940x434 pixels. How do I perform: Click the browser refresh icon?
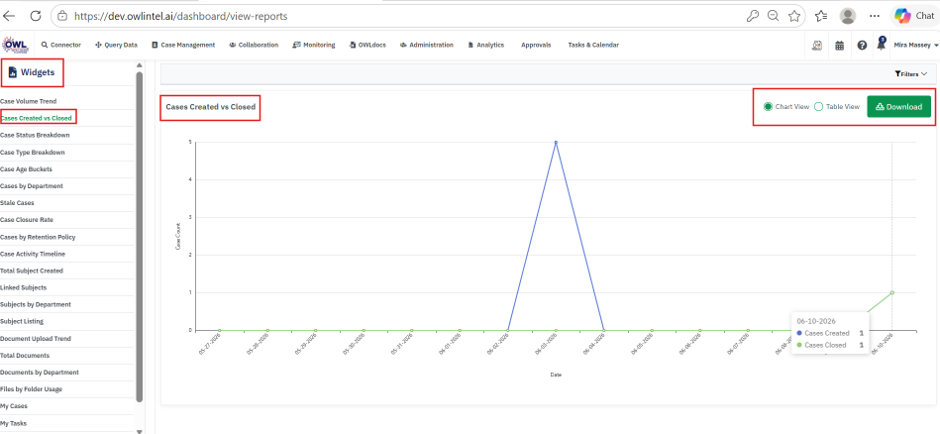click(35, 16)
